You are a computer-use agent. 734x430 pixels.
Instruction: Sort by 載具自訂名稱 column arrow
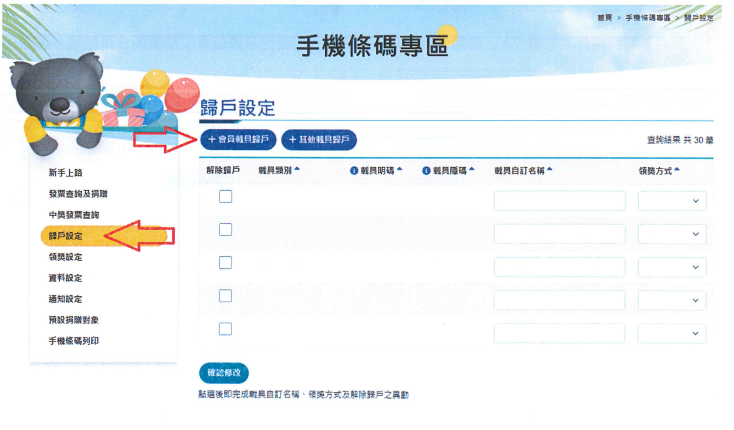coord(550,169)
